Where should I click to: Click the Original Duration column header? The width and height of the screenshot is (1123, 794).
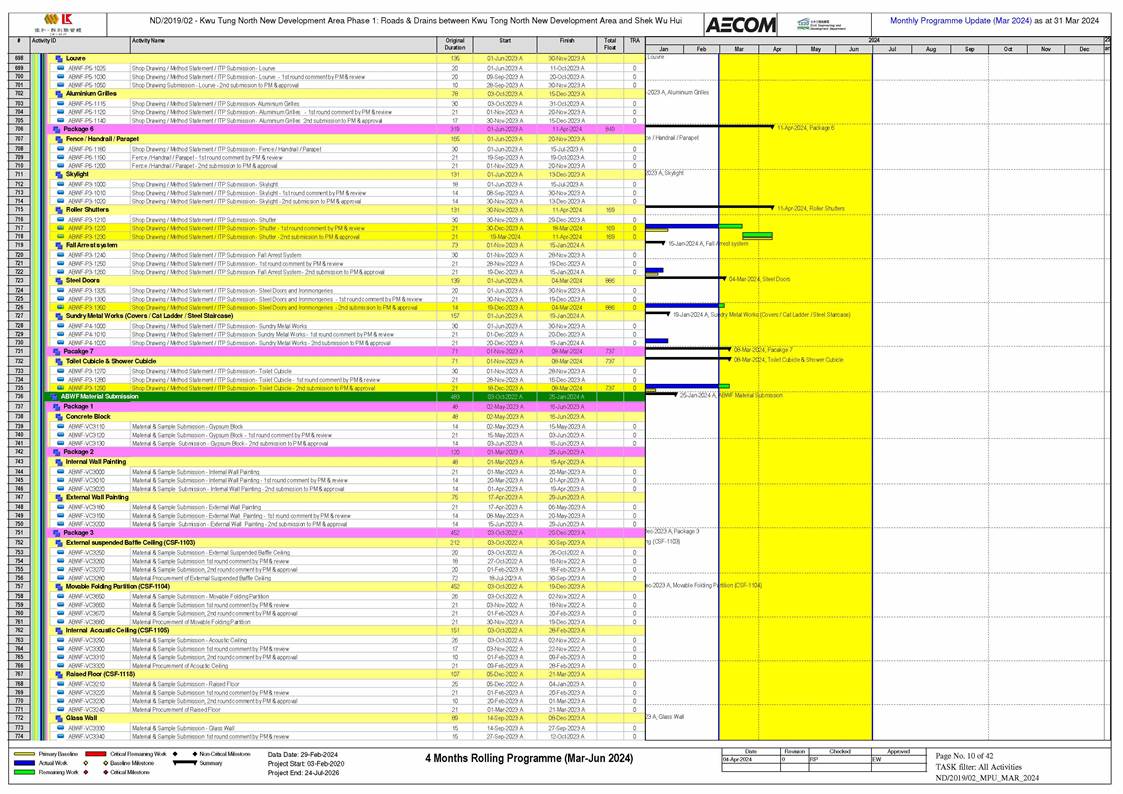pyautogui.click(x=454, y=44)
